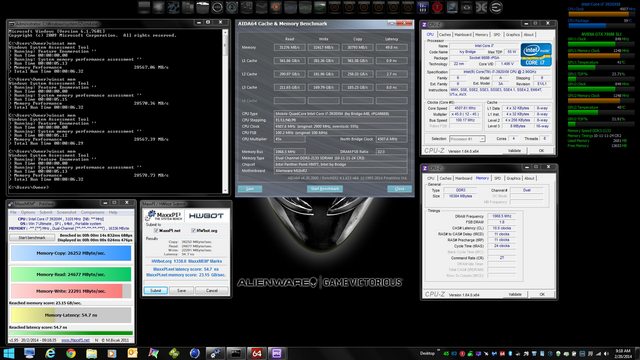Toggle the HWbot.org submit checkbox
Image resolution: width=640 pixels, height=360 pixels.
(193, 231)
